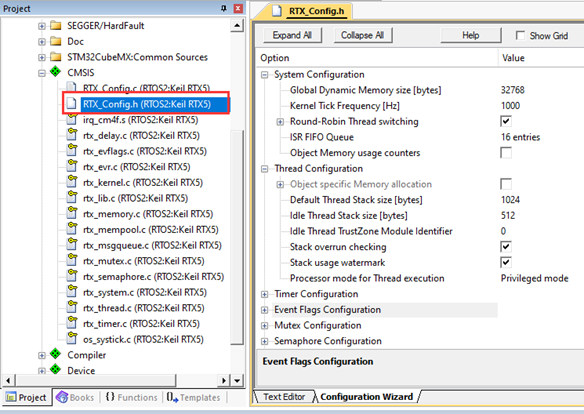The image size is (584, 414).
Task: Uncheck Round-Robin Thread switching
Action: [x=506, y=121]
